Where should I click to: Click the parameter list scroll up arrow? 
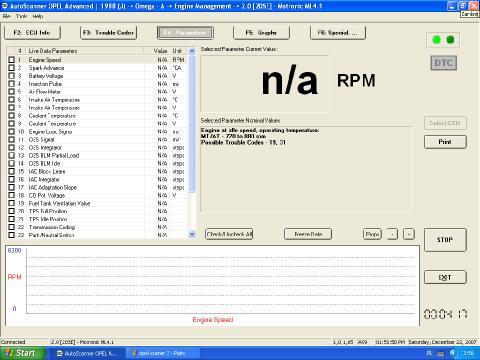coord(192,51)
